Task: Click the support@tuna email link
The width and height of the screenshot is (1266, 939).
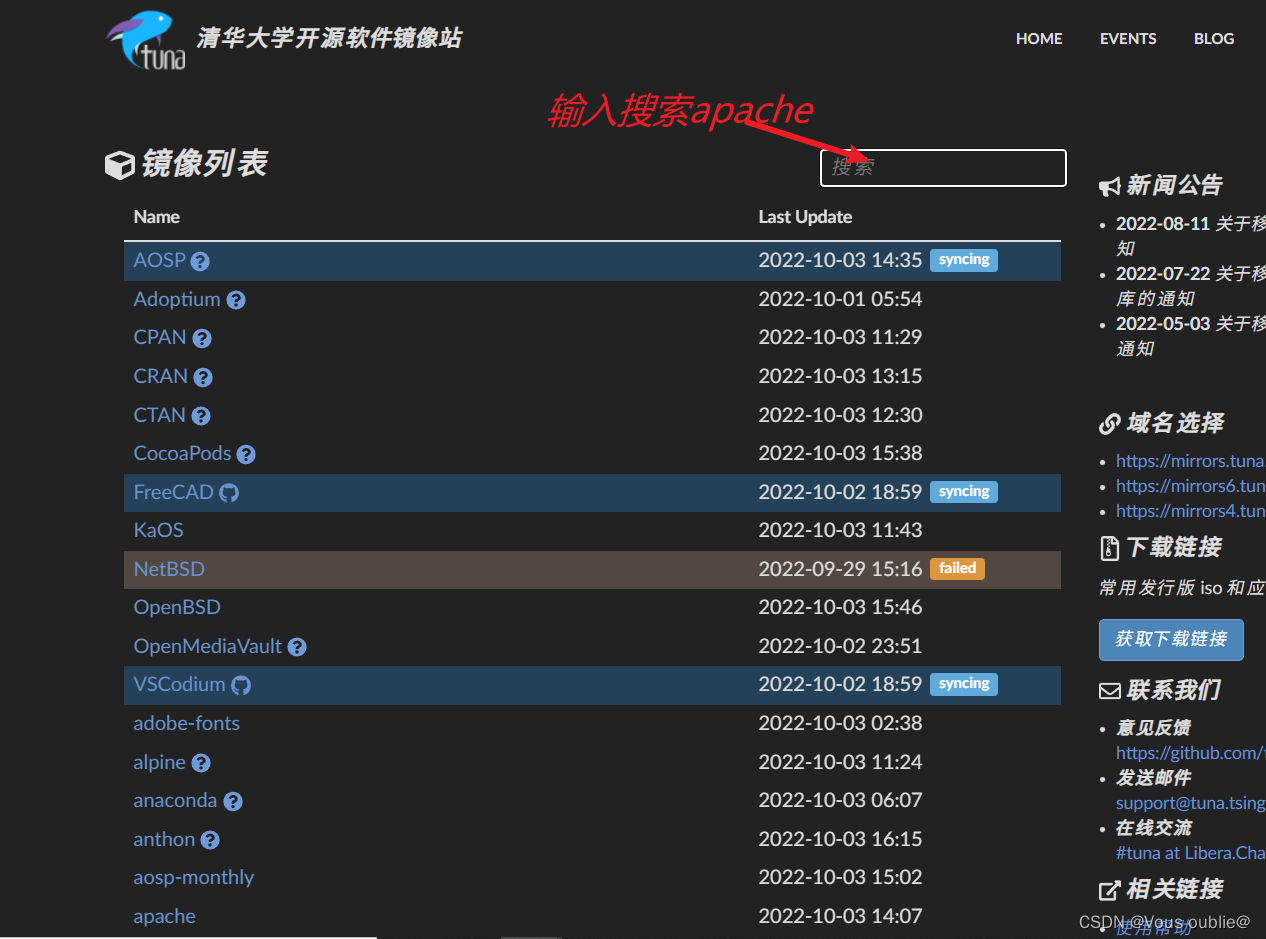Action: (1191, 803)
